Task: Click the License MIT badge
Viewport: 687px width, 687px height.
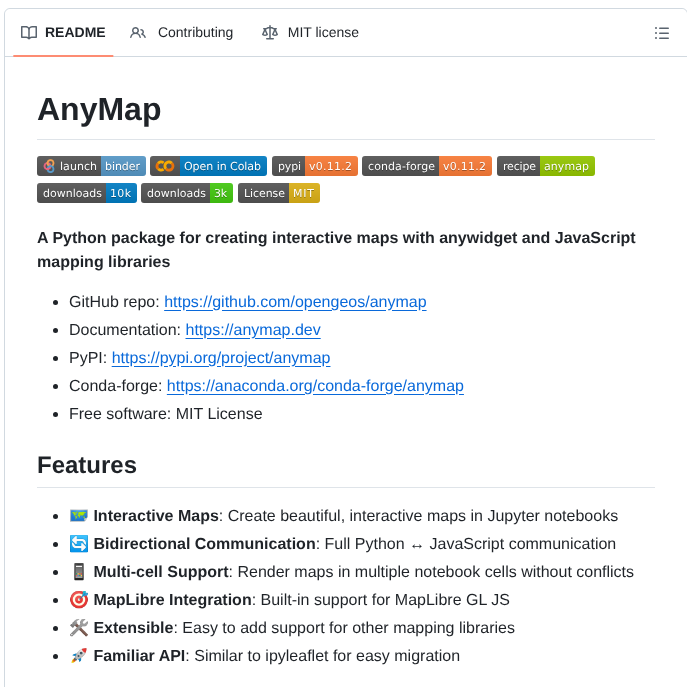Action: coord(279,193)
